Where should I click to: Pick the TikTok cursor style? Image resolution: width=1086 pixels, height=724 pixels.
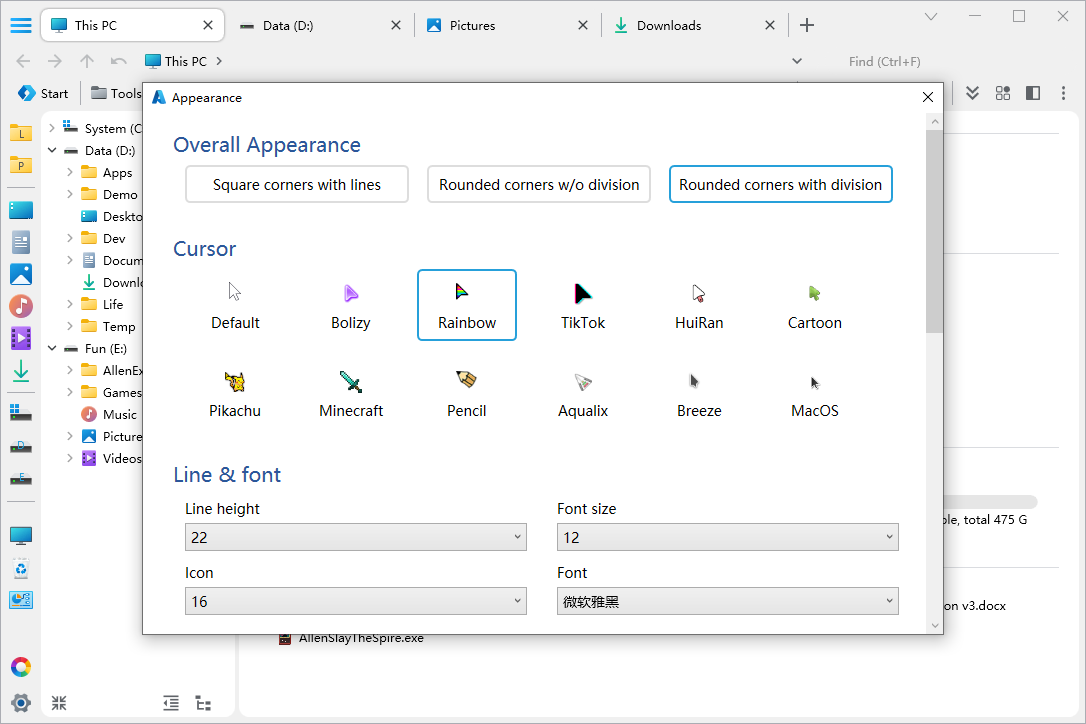[583, 293]
